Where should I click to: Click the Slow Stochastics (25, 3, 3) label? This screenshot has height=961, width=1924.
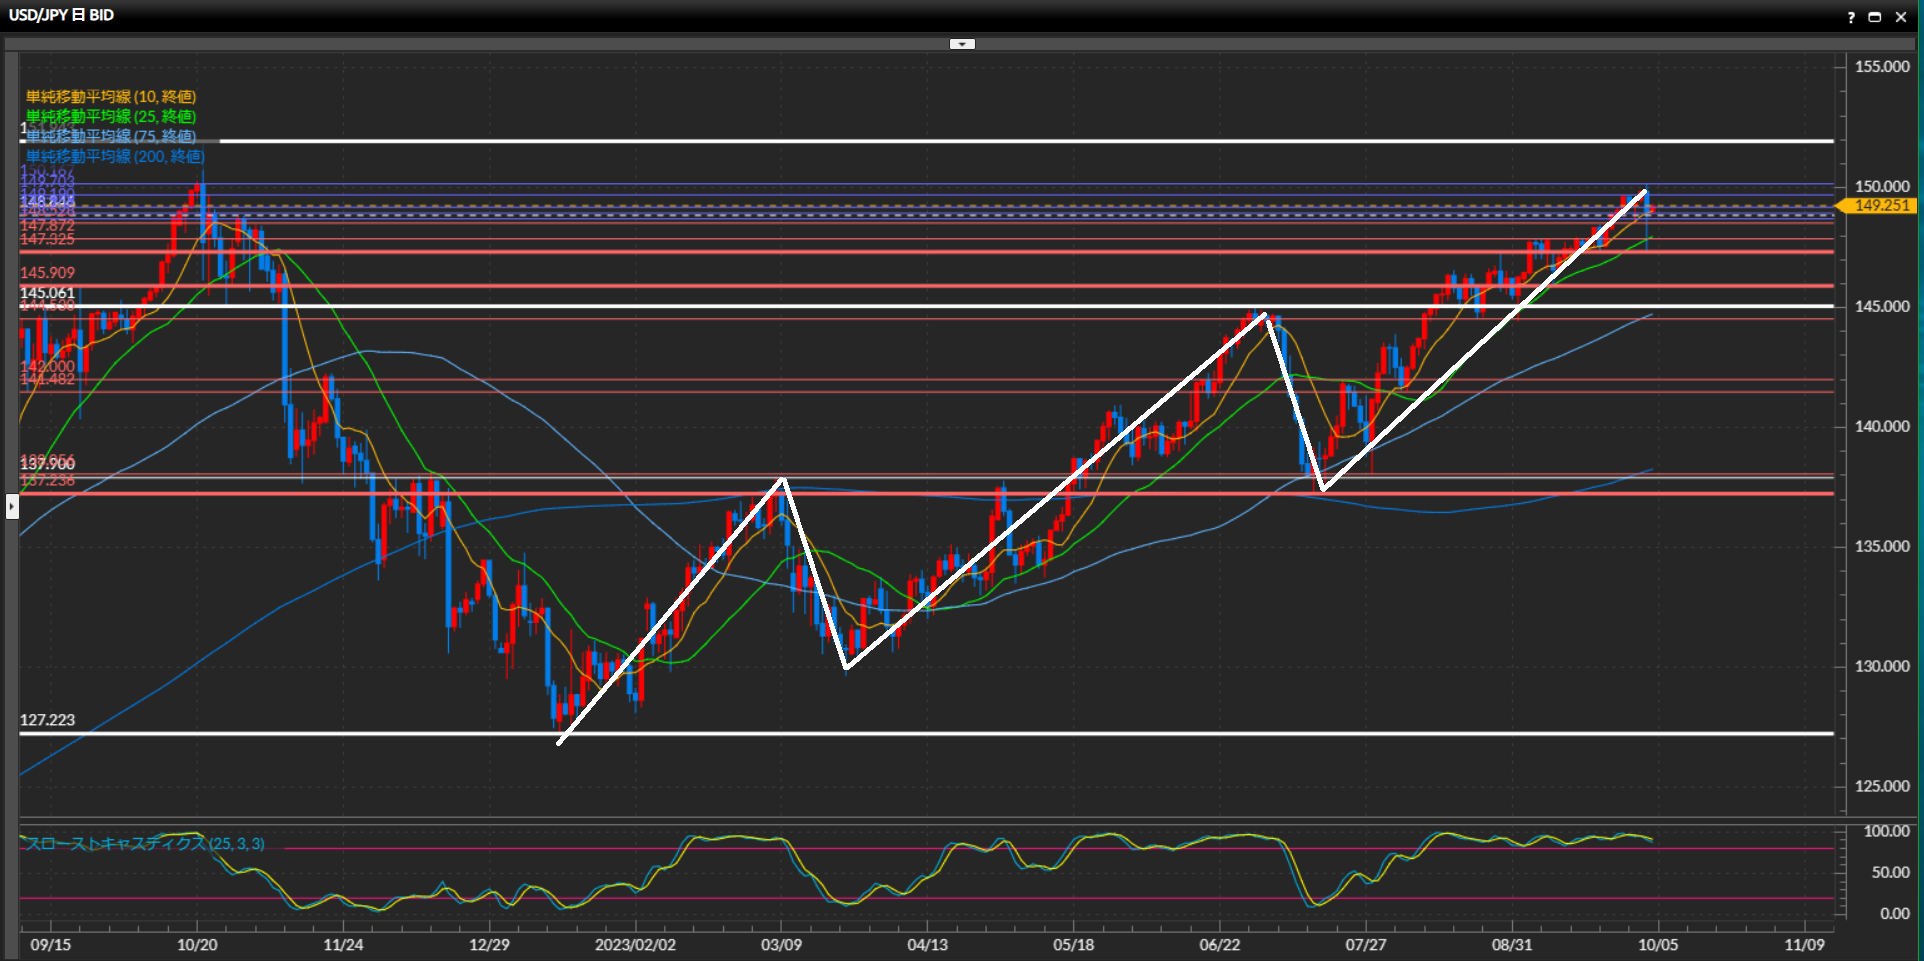(145, 844)
